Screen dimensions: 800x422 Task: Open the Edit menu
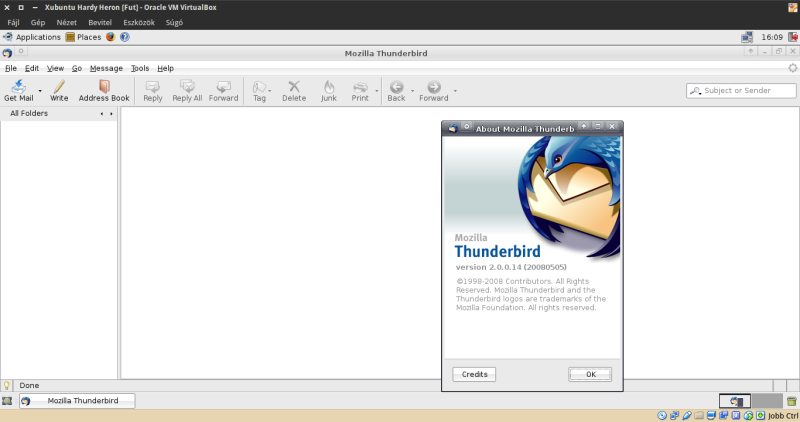[x=32, y=68]
